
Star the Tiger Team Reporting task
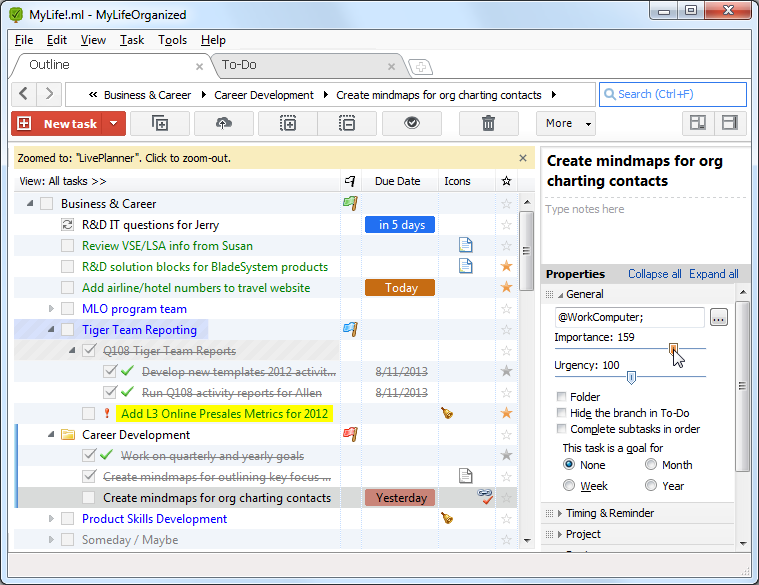(x=506, y=330)
